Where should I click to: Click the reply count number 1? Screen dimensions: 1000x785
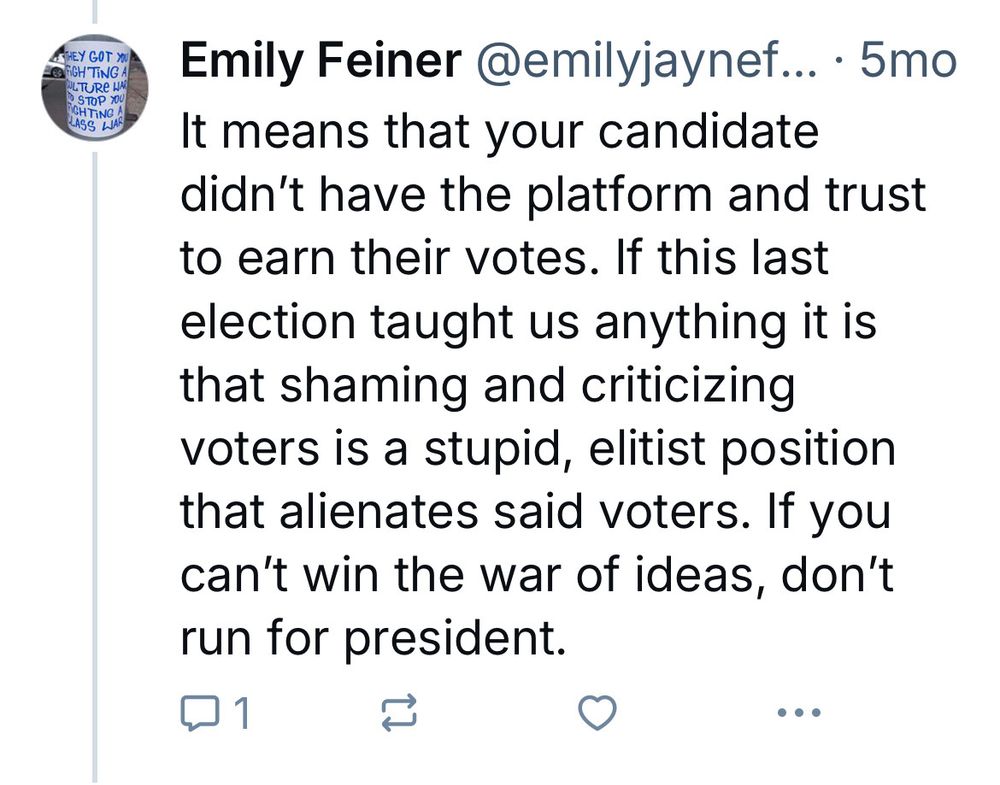coord(241,713)
